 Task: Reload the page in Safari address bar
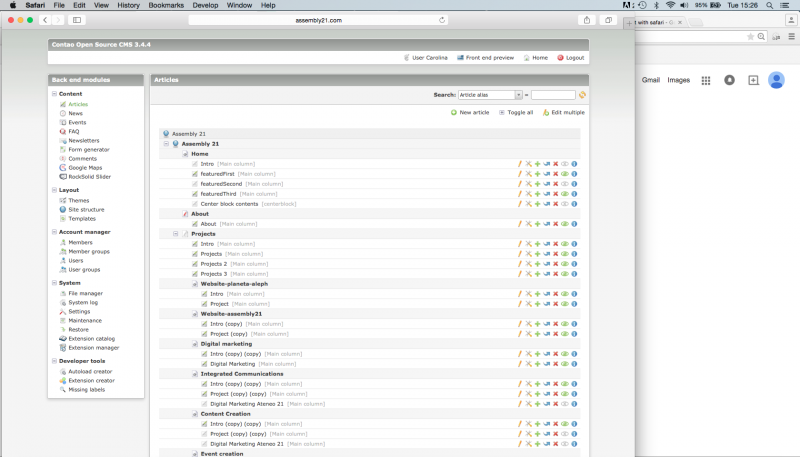click(x=442, y=20)
